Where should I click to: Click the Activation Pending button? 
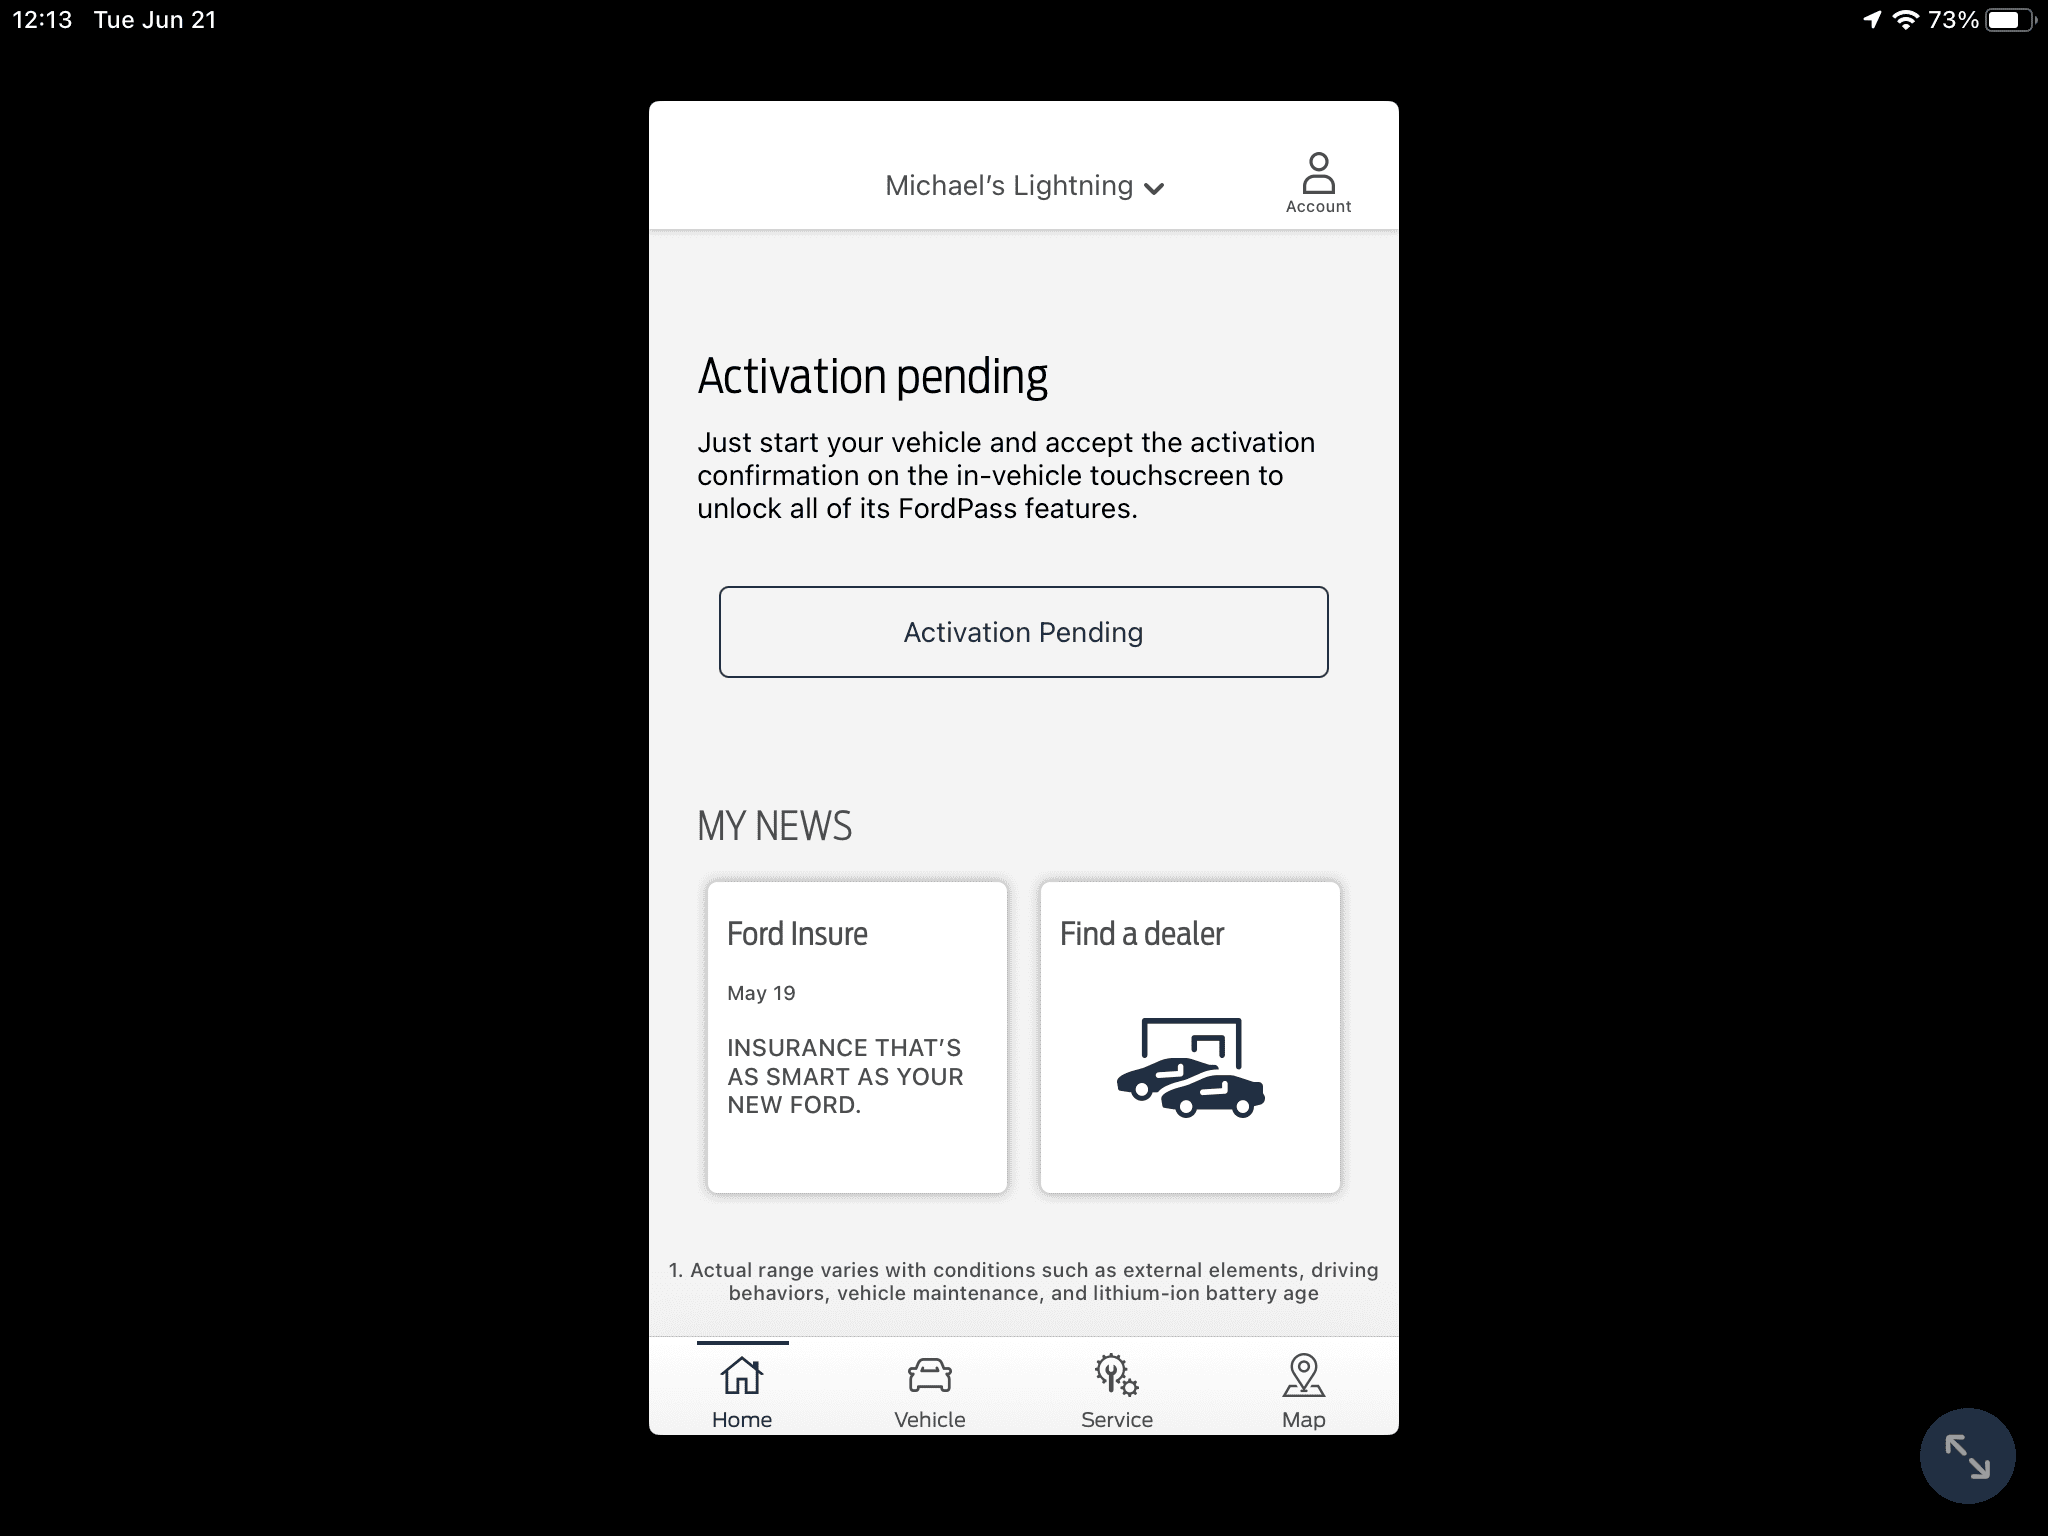click(x=1022, y=631)
